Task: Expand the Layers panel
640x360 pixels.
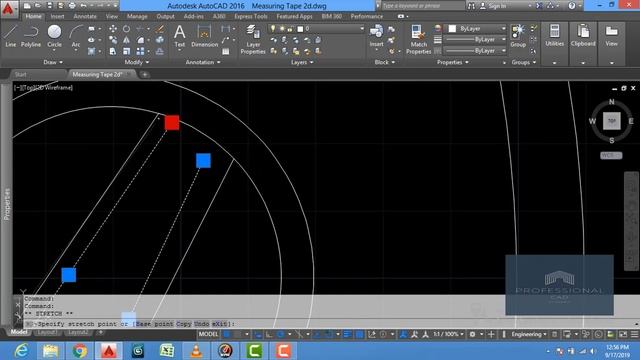Action: [302, 62]
